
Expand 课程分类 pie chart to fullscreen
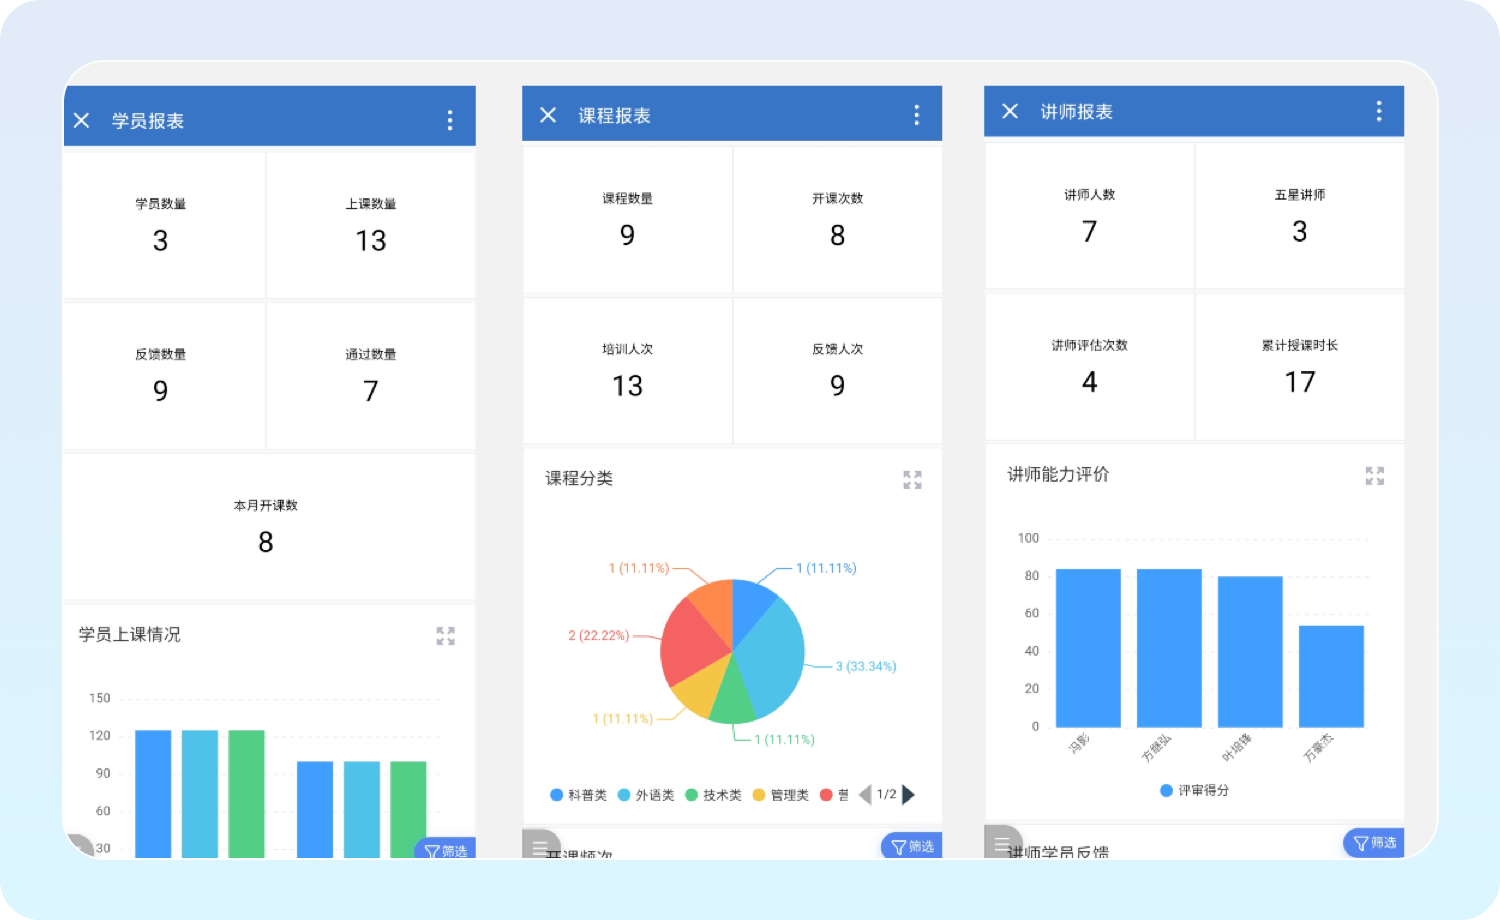(912, 480)
